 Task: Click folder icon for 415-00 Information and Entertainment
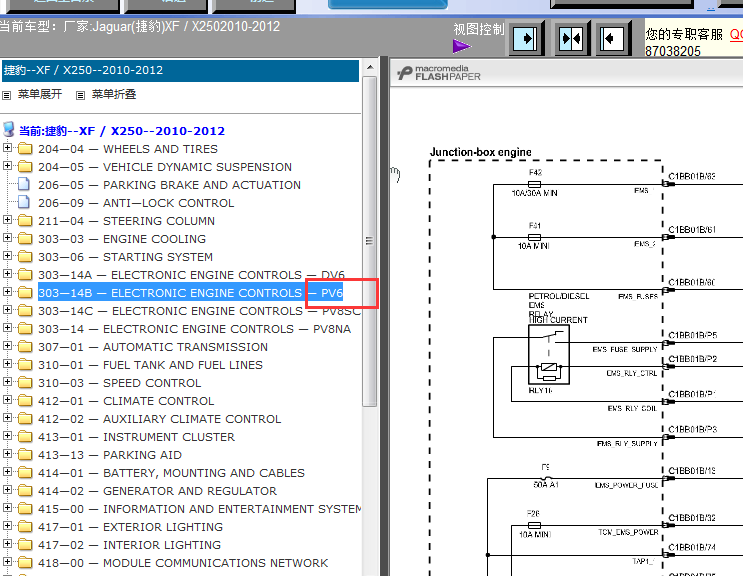coord(25,509)
